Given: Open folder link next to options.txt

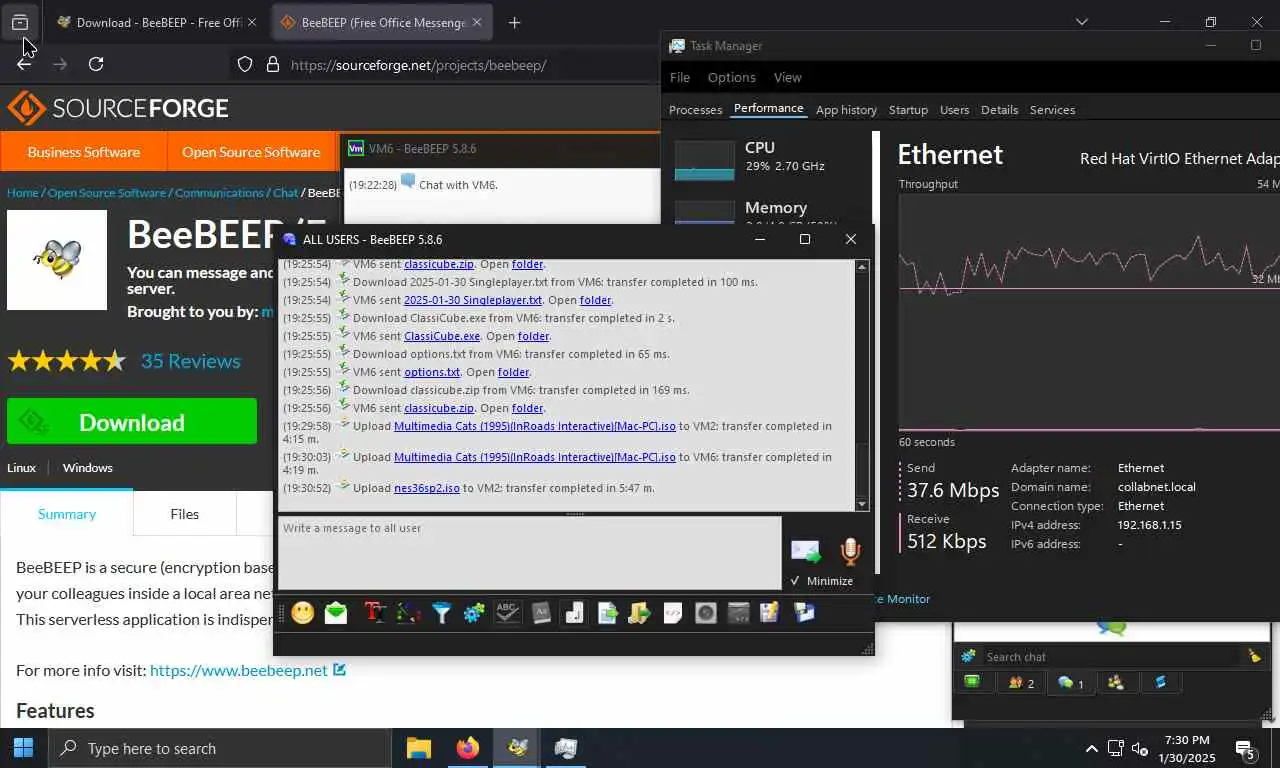Looking at the screenshot, I should 513,372.
